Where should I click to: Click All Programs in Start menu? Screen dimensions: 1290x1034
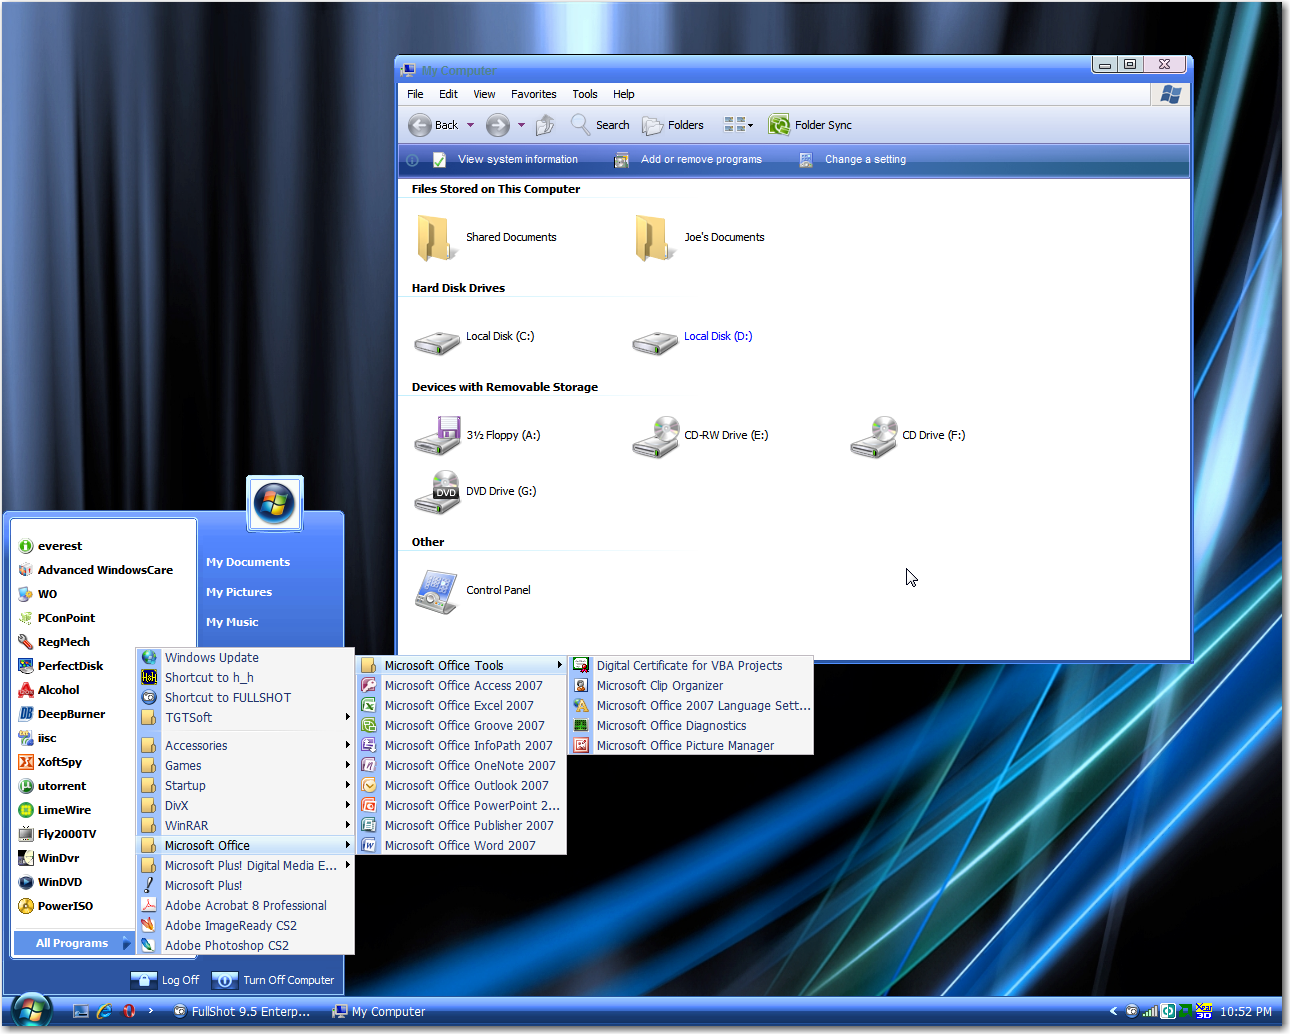pyautogui.click(x=73, y=943)
